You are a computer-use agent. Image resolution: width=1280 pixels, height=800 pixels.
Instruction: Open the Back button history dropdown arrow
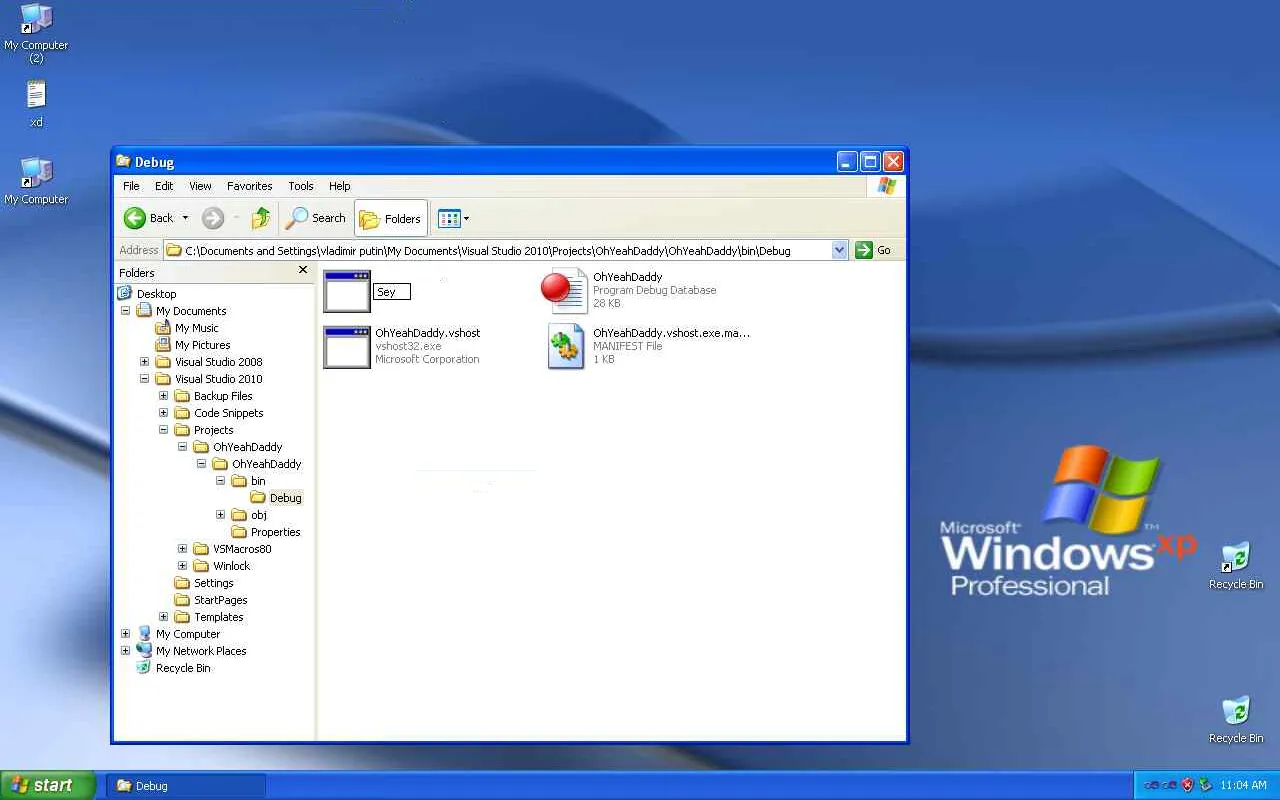click(x=185, y=218)
